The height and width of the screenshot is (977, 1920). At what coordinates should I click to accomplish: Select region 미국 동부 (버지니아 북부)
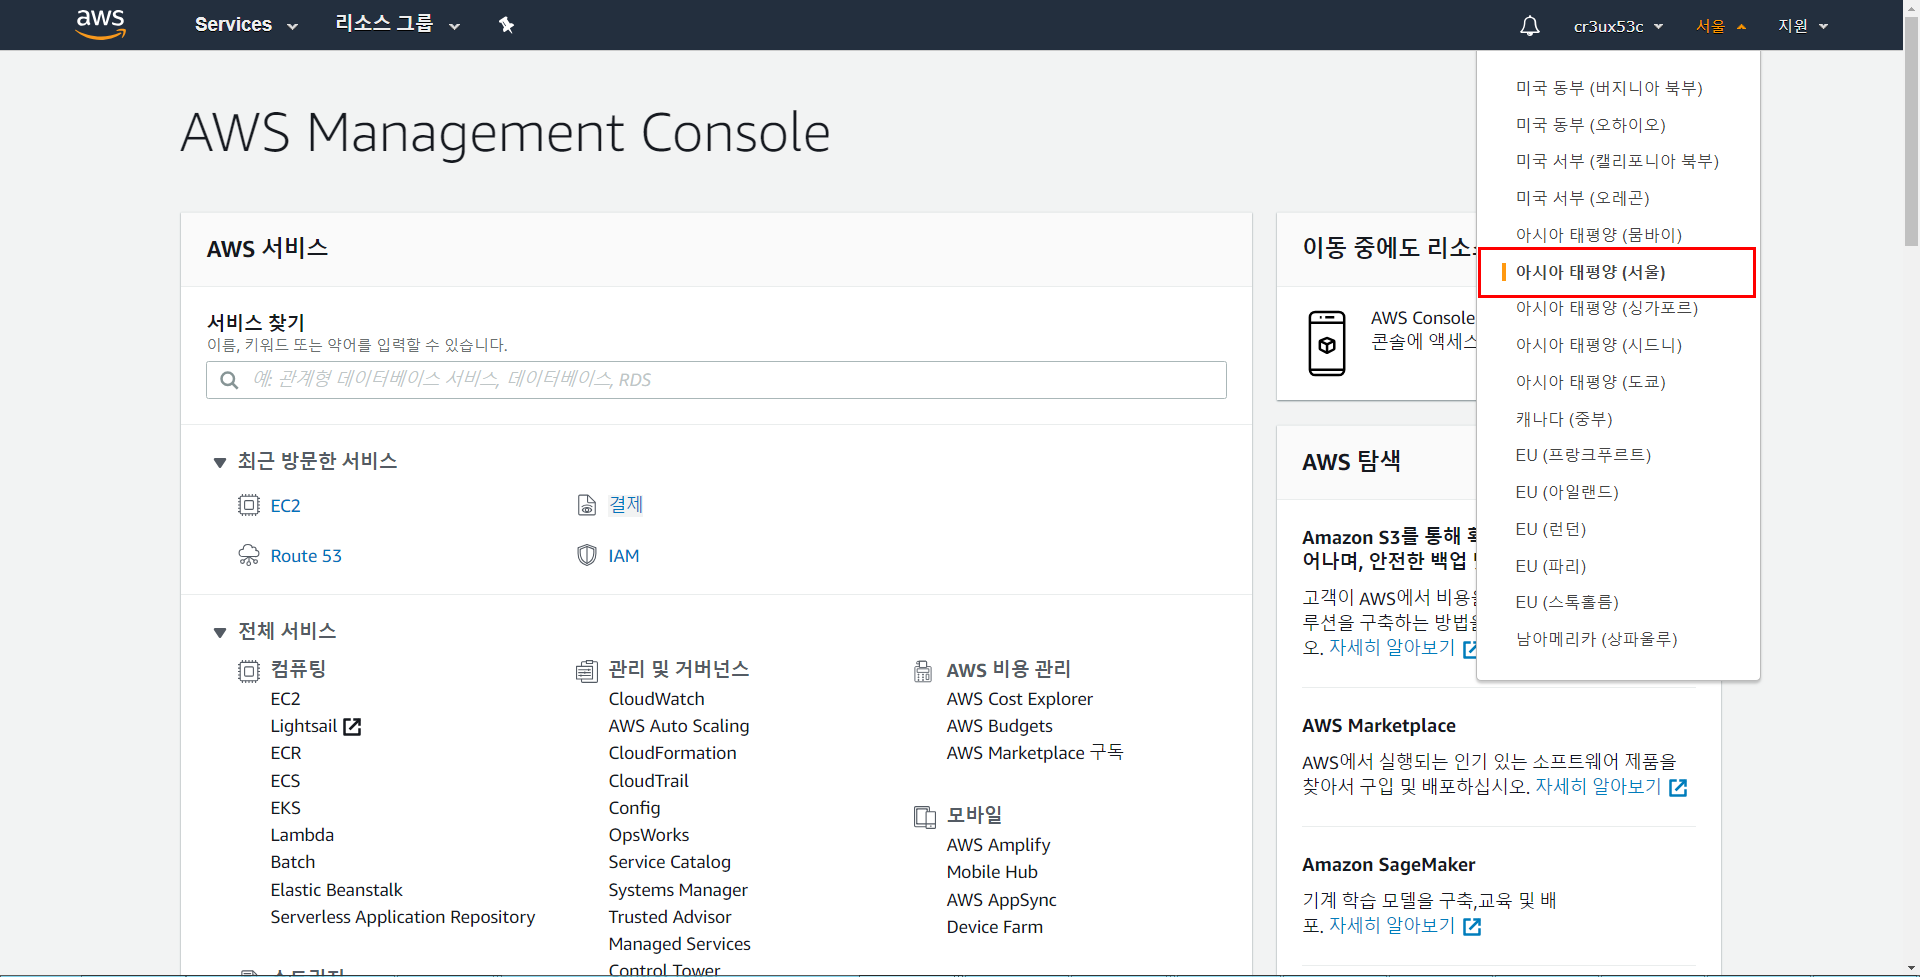pos(1609,88)
